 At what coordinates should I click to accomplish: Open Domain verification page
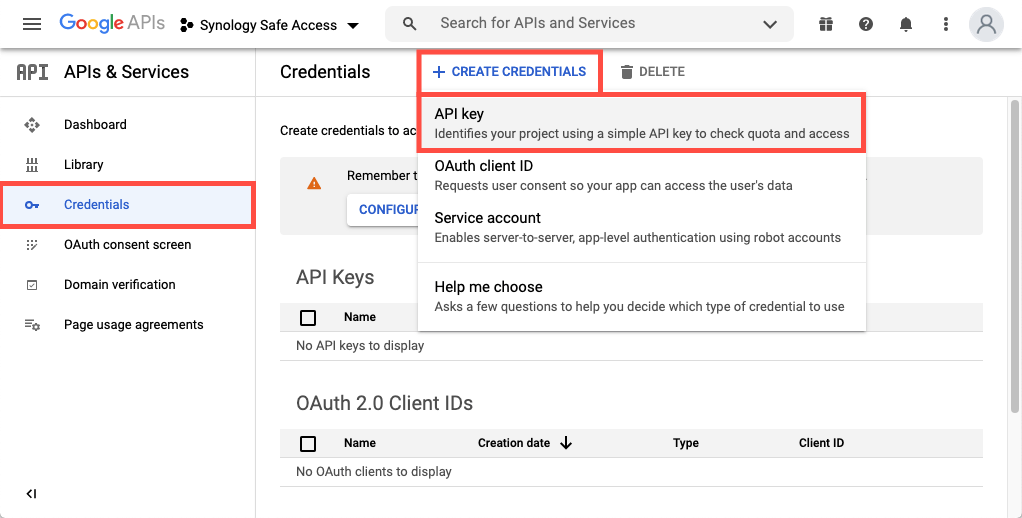point(128,285)
